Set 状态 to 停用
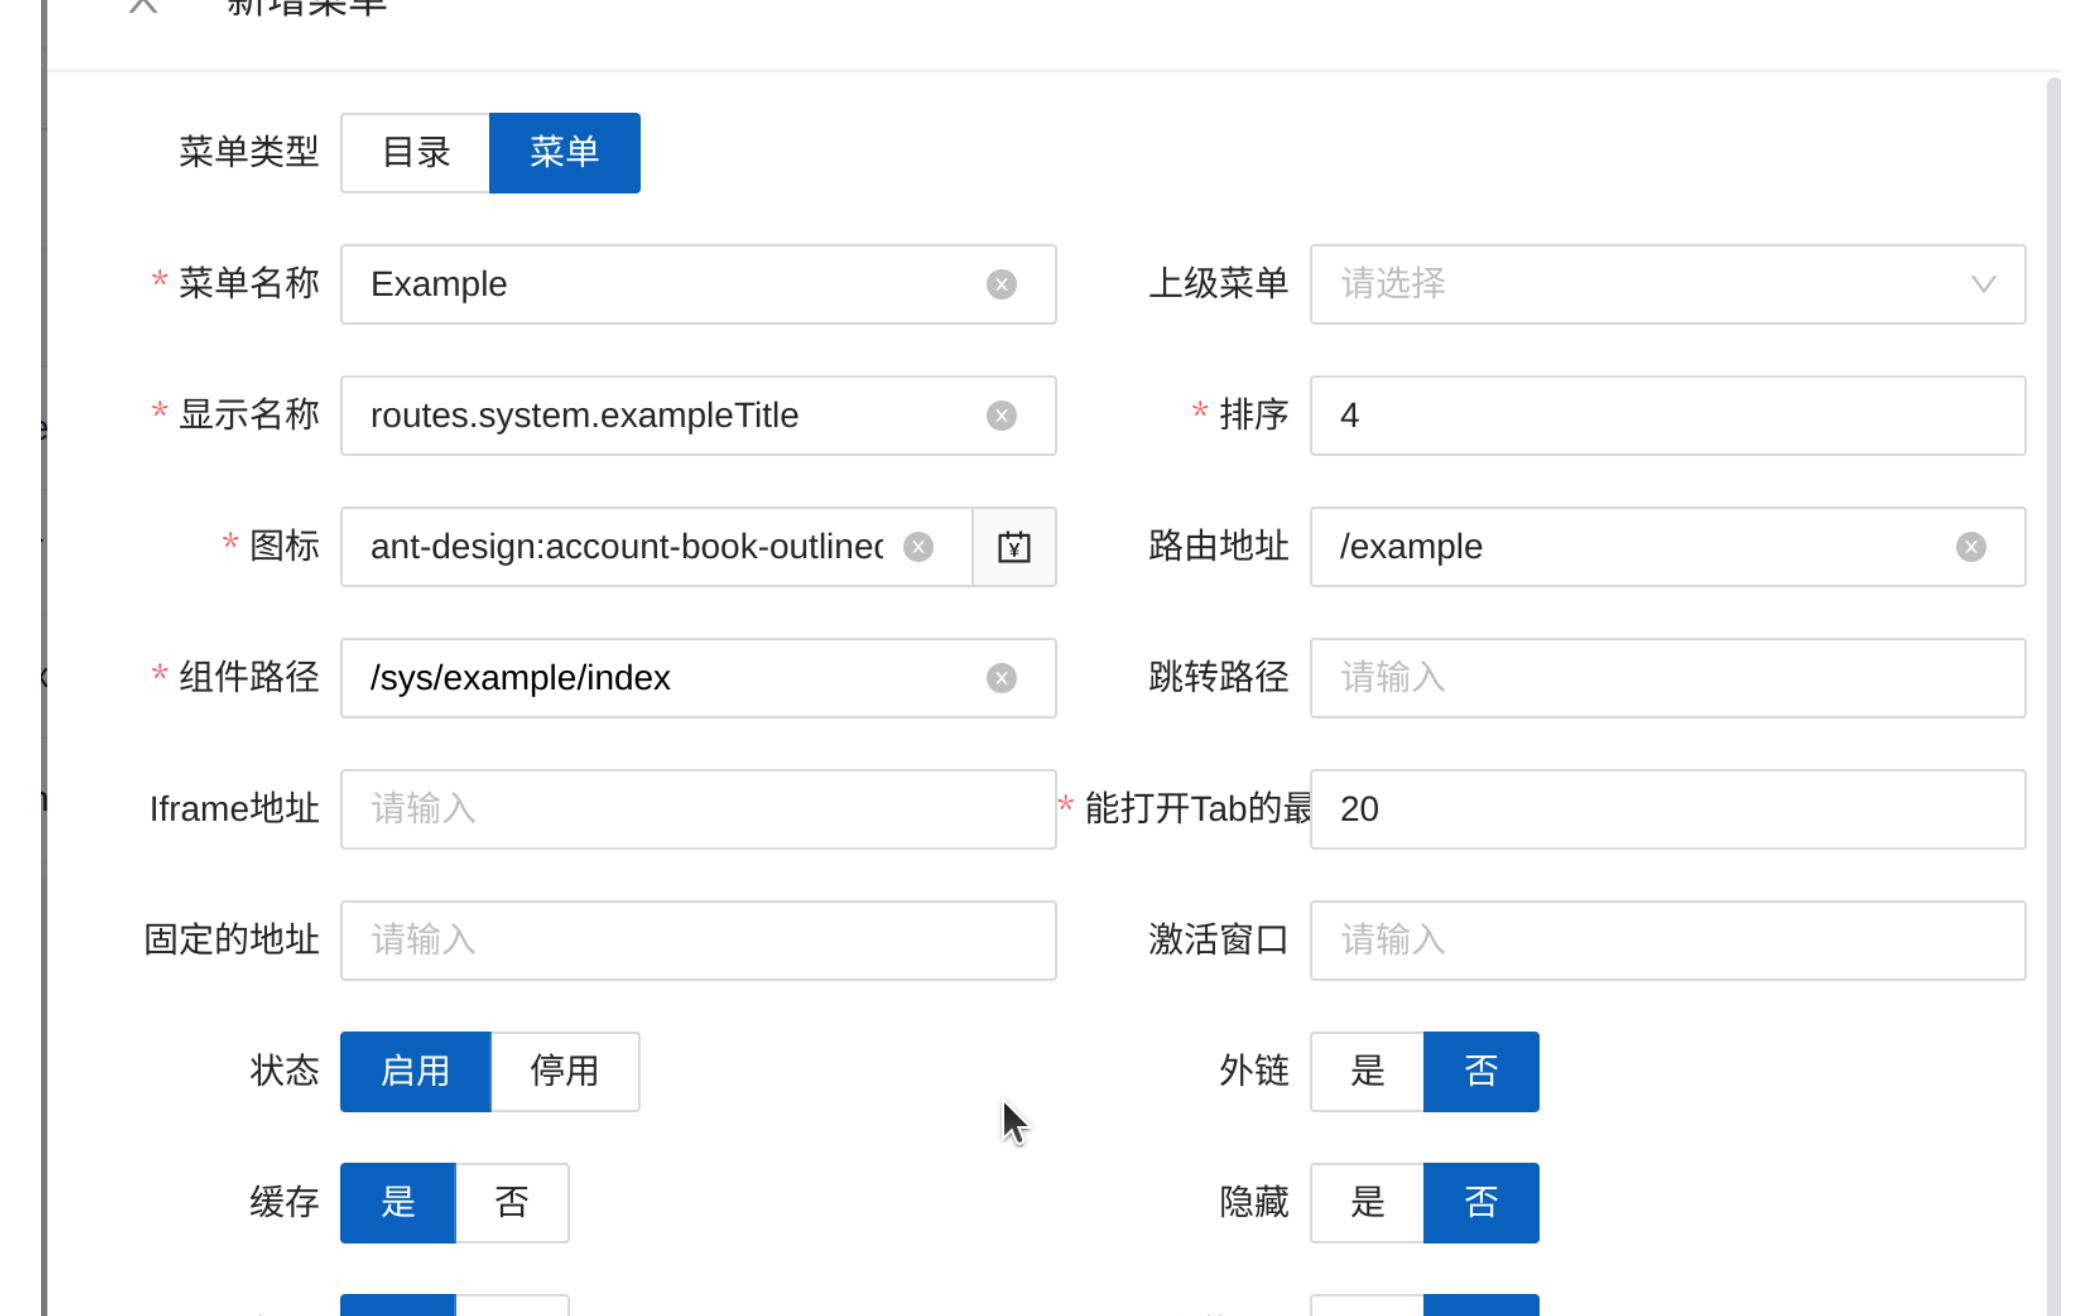Image resolution: width=2099 pixels, height=1316 pixels. pos(564,1071)
